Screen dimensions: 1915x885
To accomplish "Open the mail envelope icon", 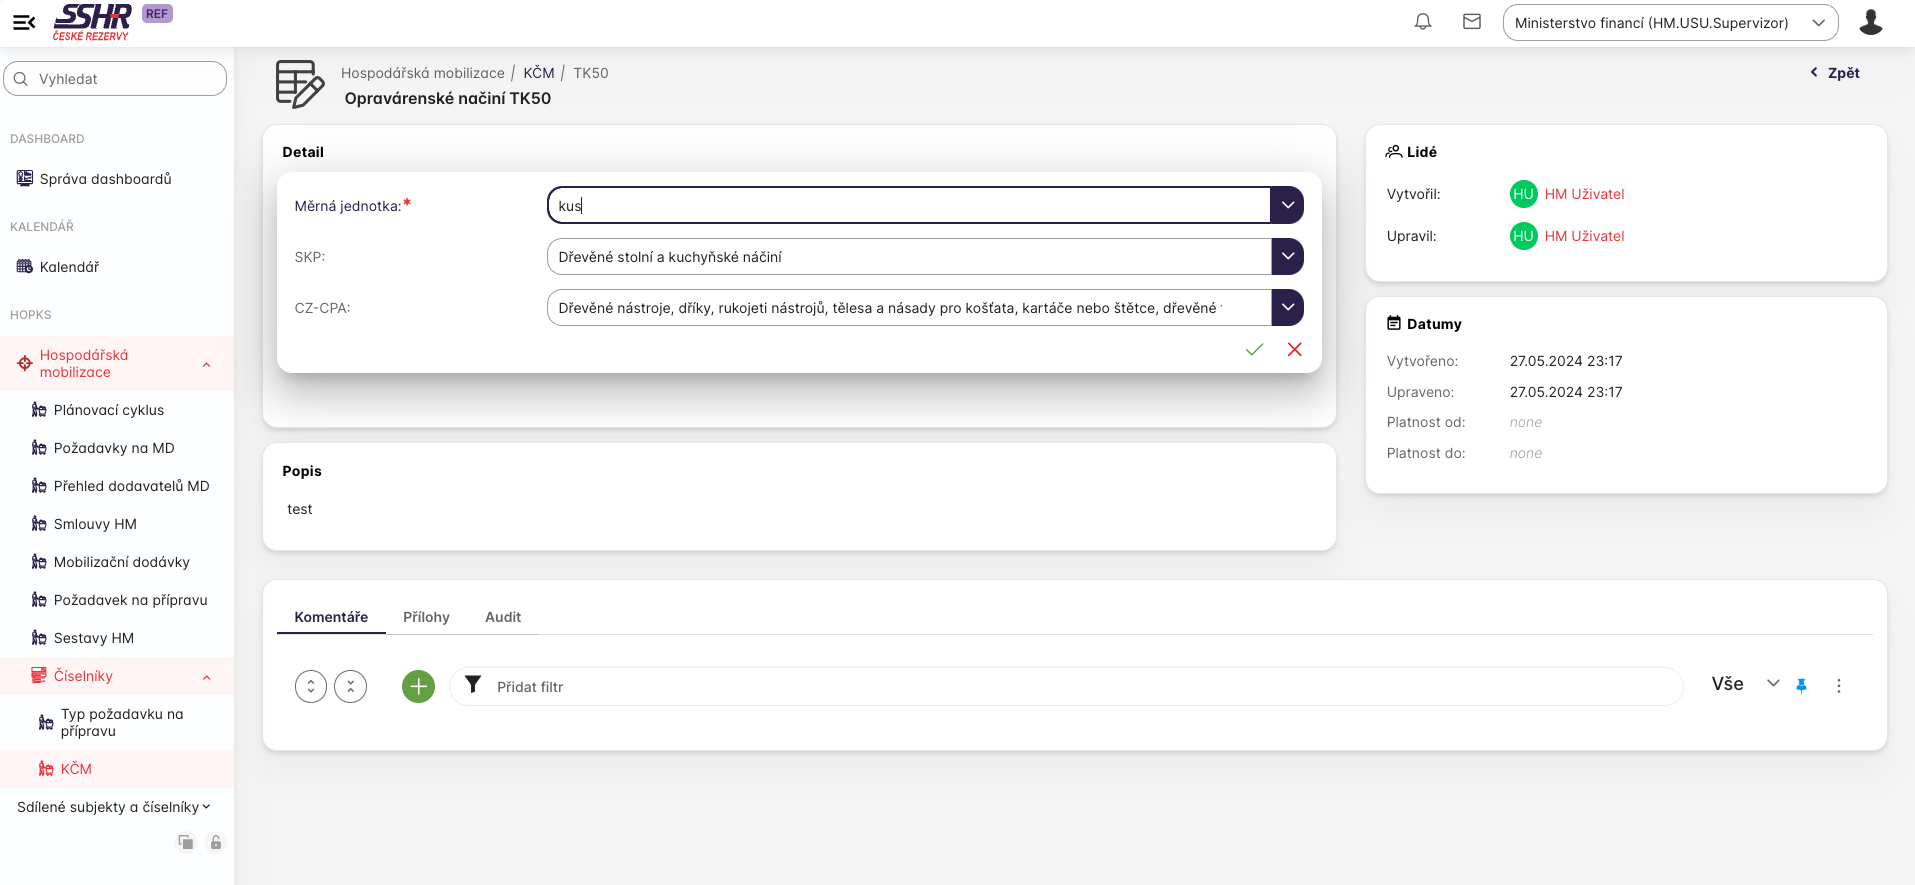I will (1471, 22).
